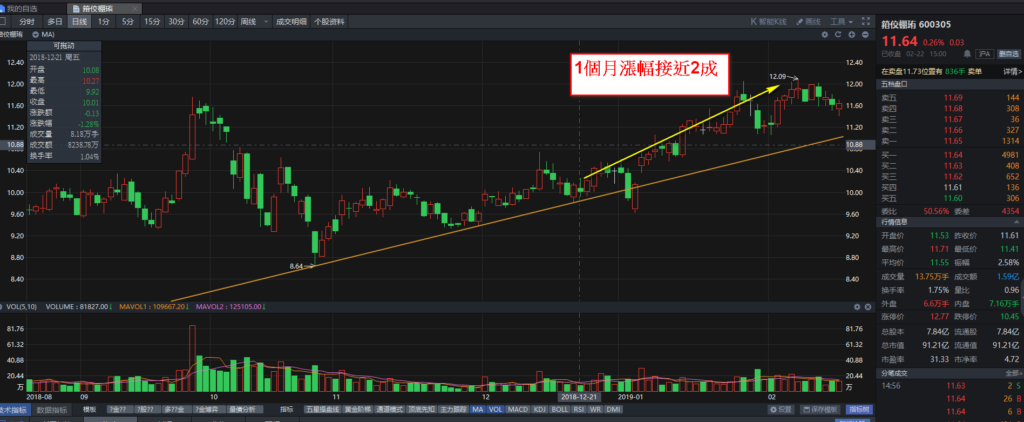1024x422 pixels.
Task: Switch to 技术指标 technical indicators tab
Action: point(14,410)
